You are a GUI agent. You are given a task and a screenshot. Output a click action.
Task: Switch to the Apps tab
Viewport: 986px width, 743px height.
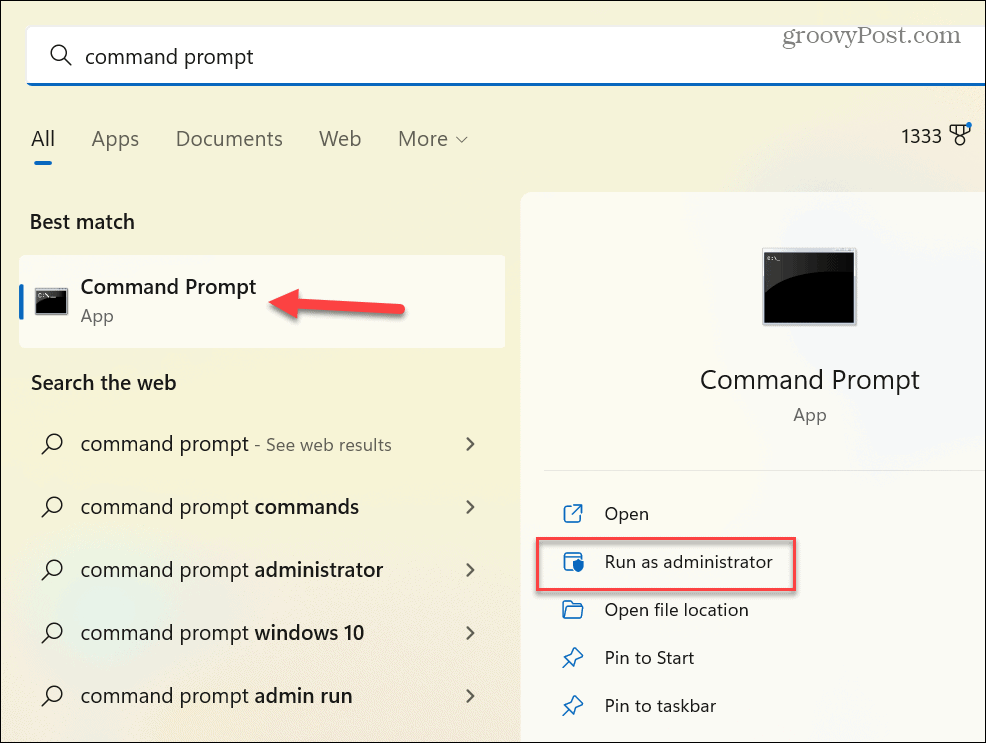click(114, 139)
